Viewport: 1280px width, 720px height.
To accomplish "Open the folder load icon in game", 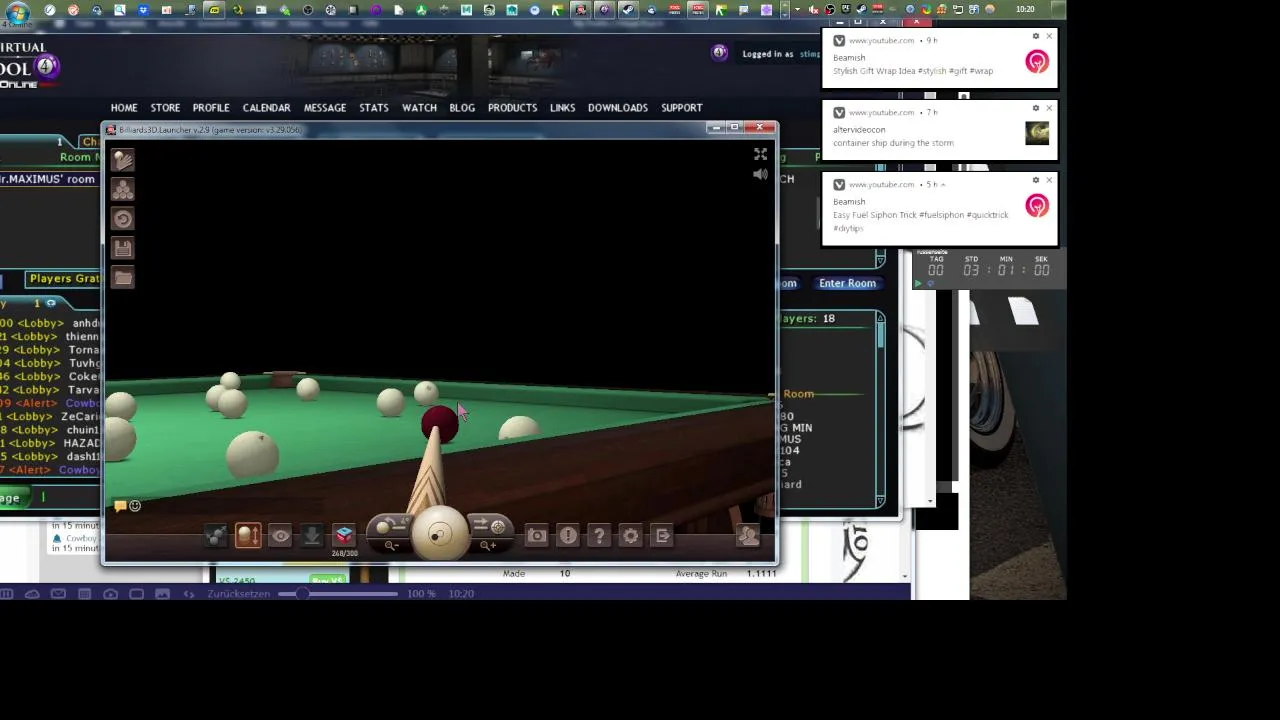I will pos(123,278).
